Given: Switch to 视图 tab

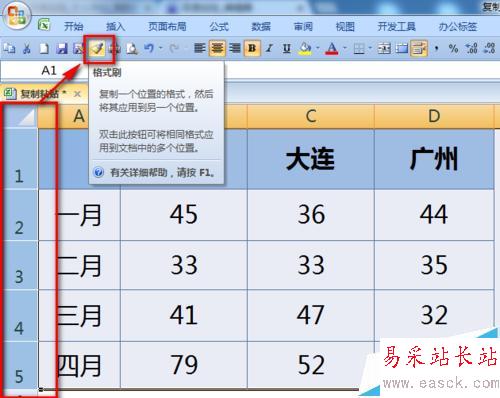Looking at the screenshot, I should [345, 26].
